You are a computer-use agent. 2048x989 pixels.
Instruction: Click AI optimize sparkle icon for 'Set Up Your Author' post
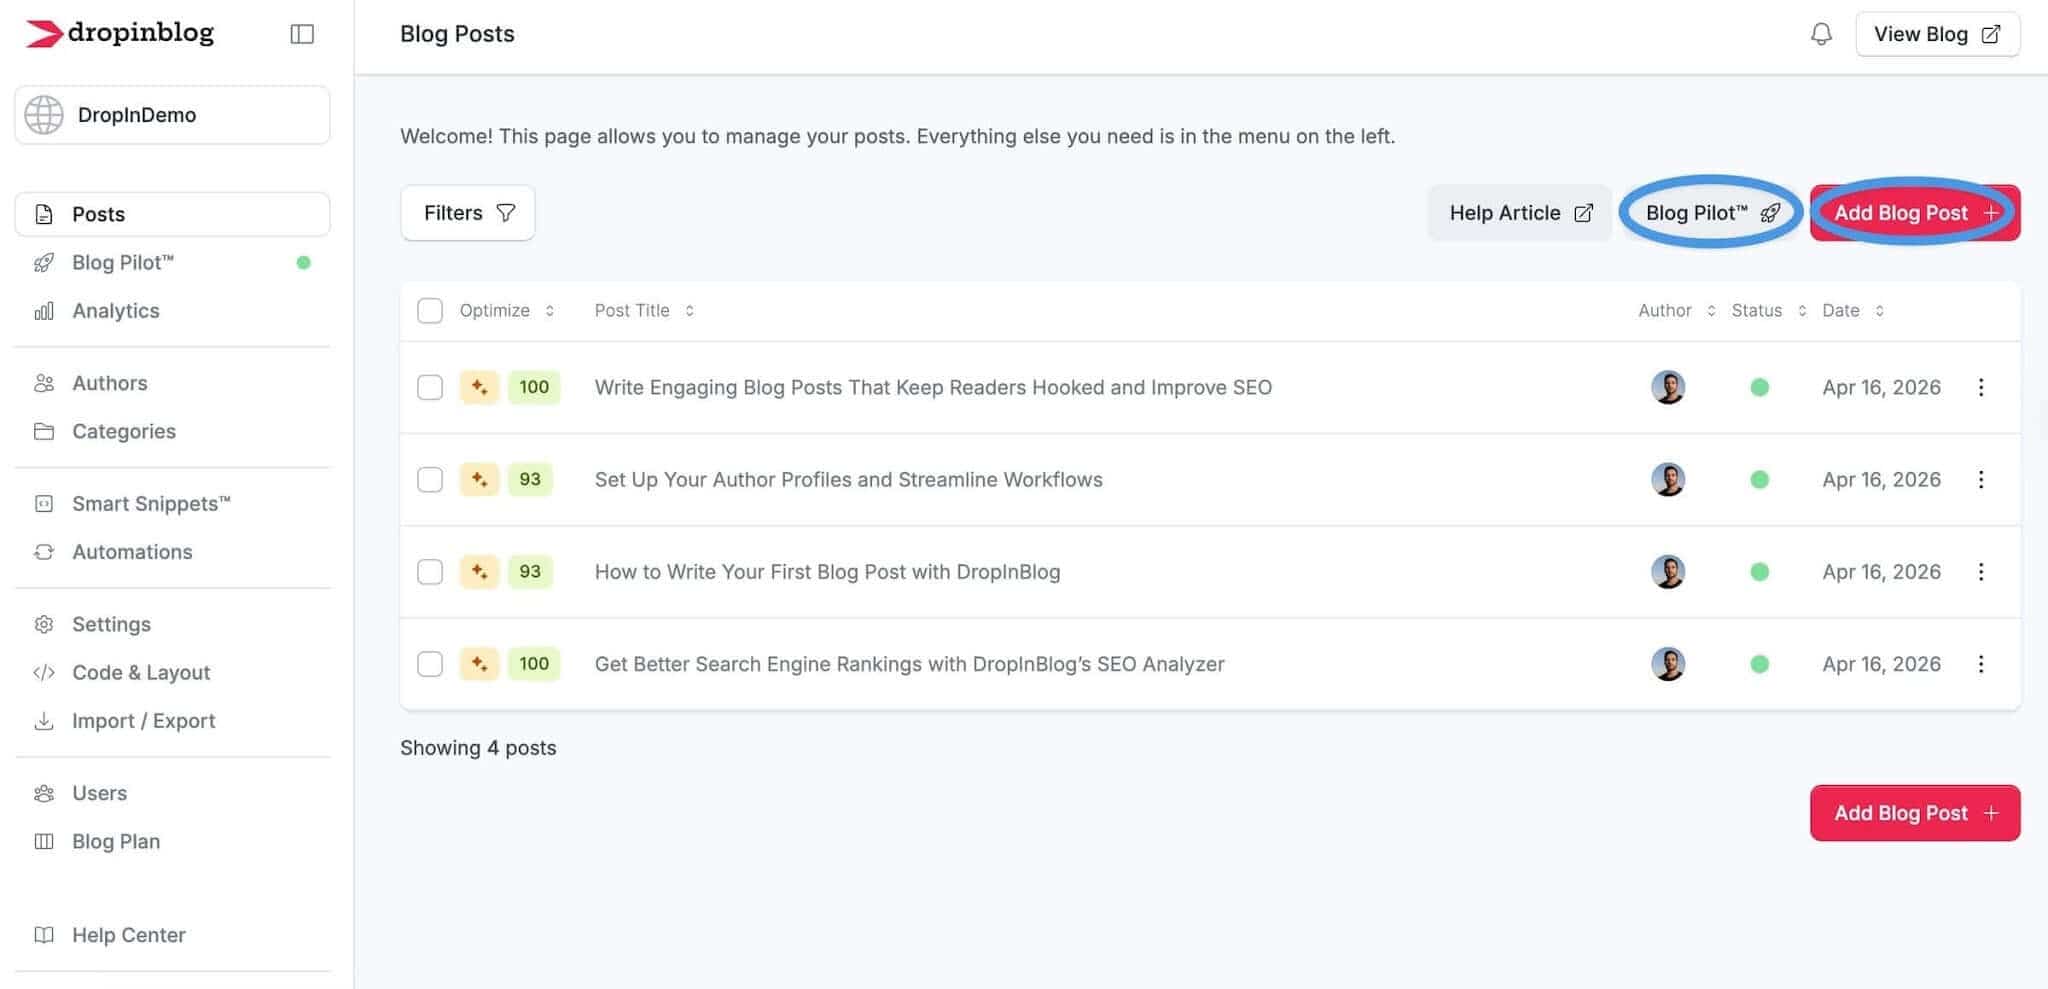click(479, 479)
